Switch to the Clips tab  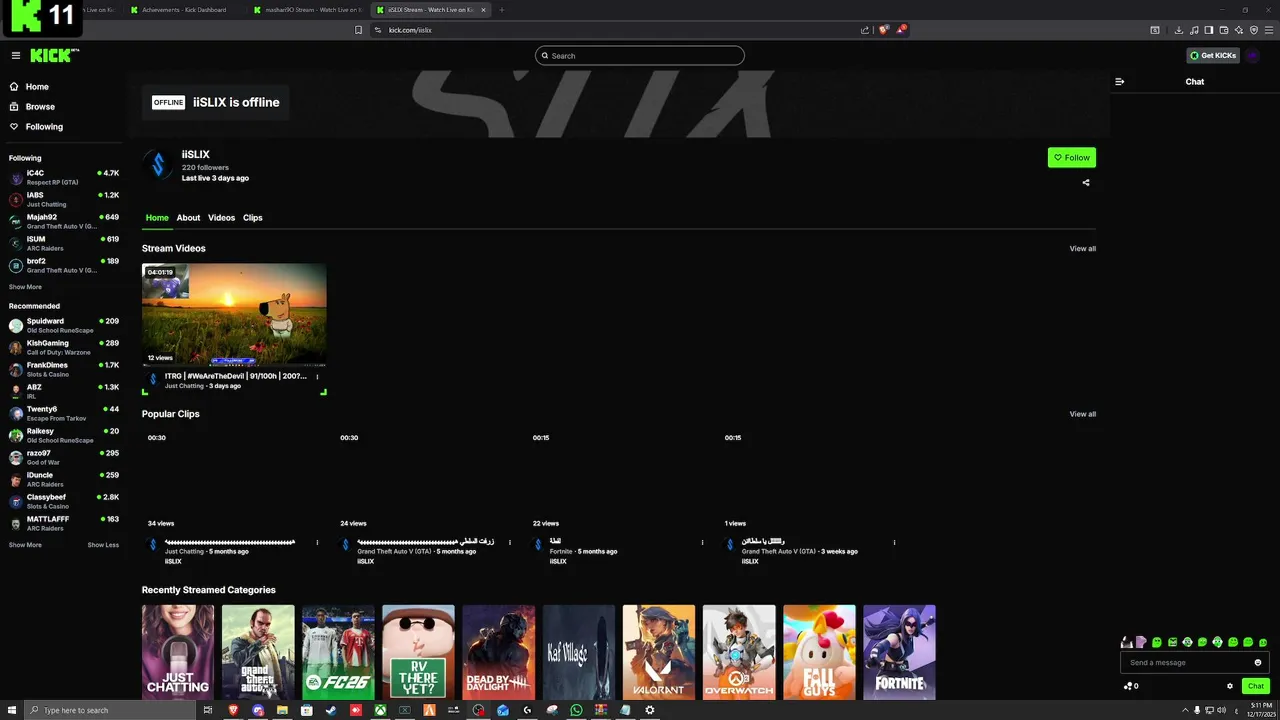(252, 218)
